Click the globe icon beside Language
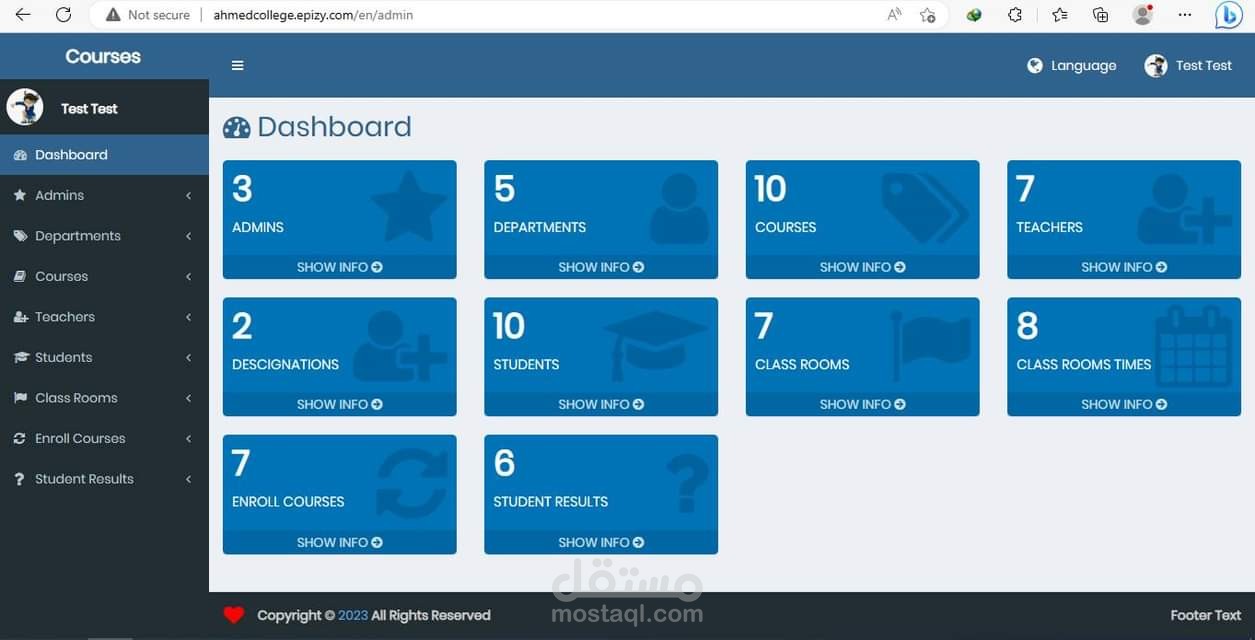Viewport: 1255px width, 640px height. 1035,66
